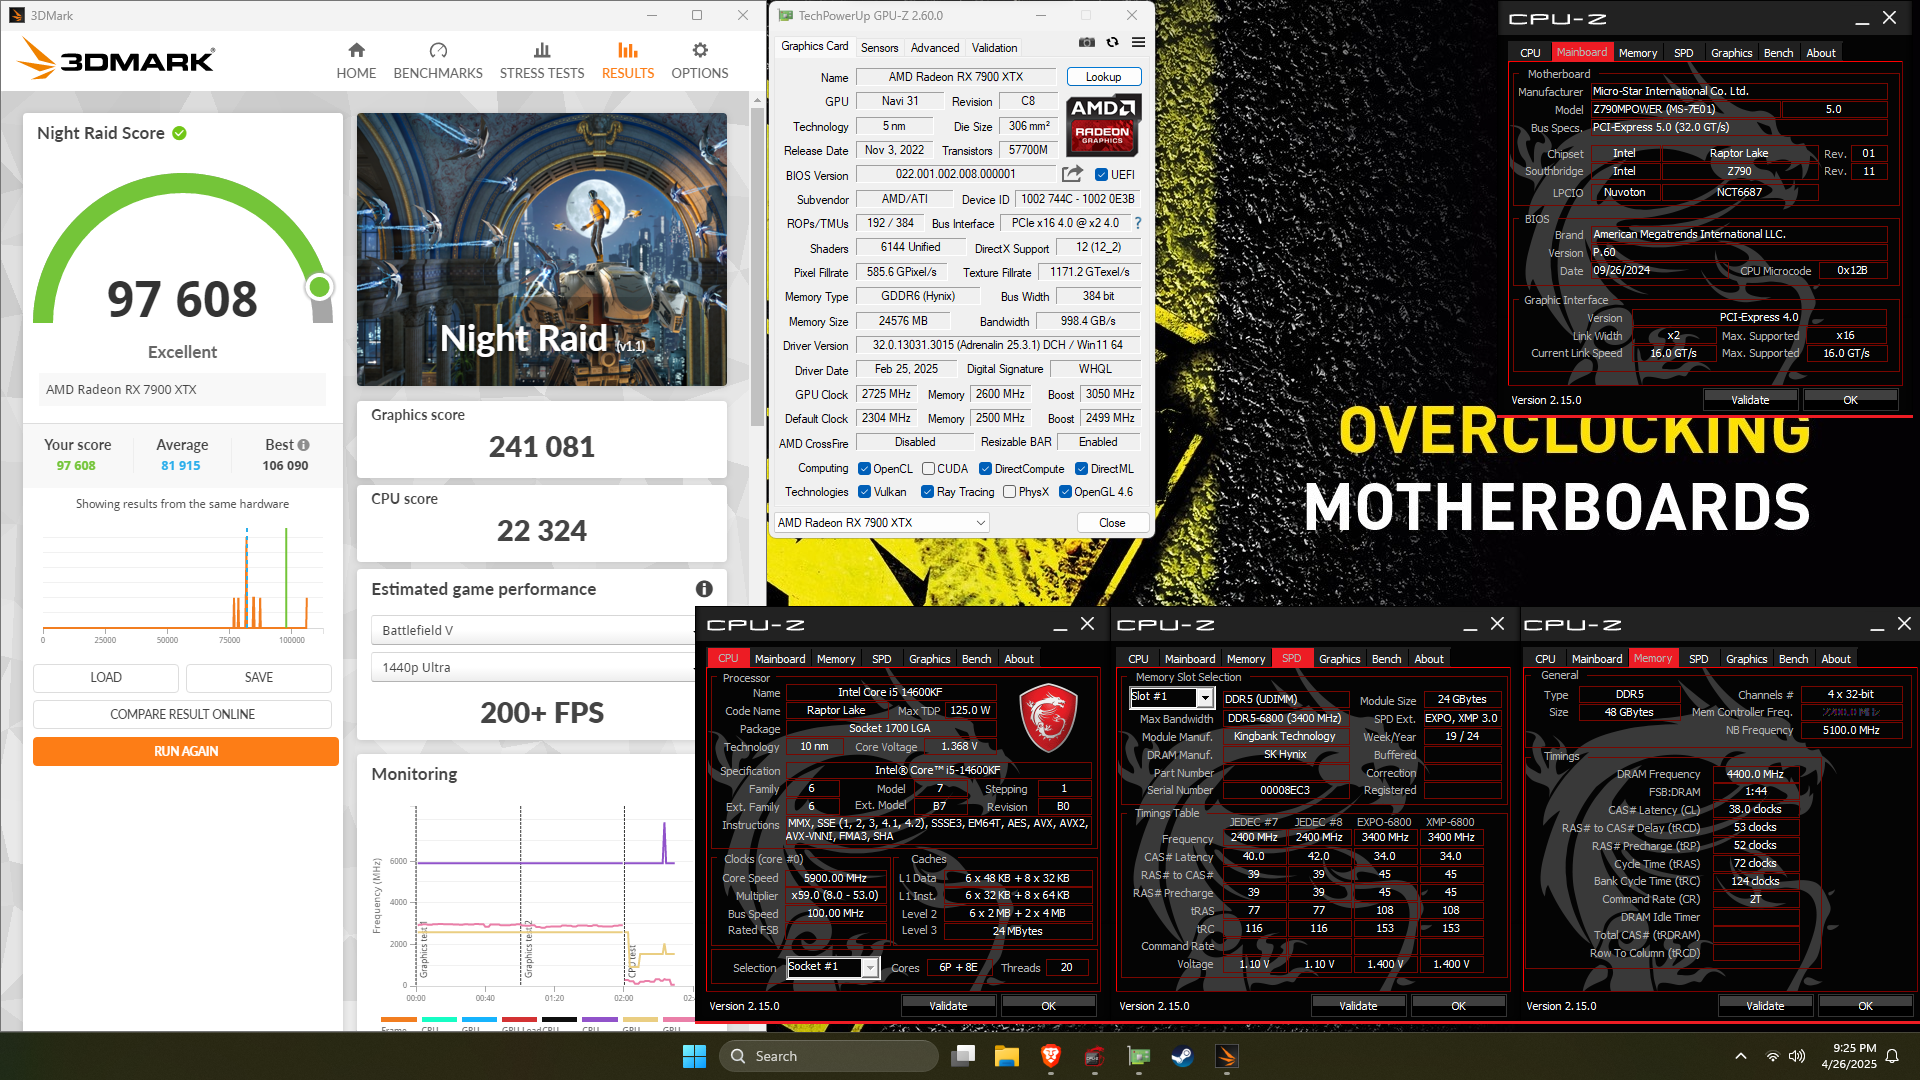The height and width of the screenshot is (1080, 1920).
Task: Click AMD Radeon Graphics logo in GPU-Z
Action: (x=1103, y=125)
